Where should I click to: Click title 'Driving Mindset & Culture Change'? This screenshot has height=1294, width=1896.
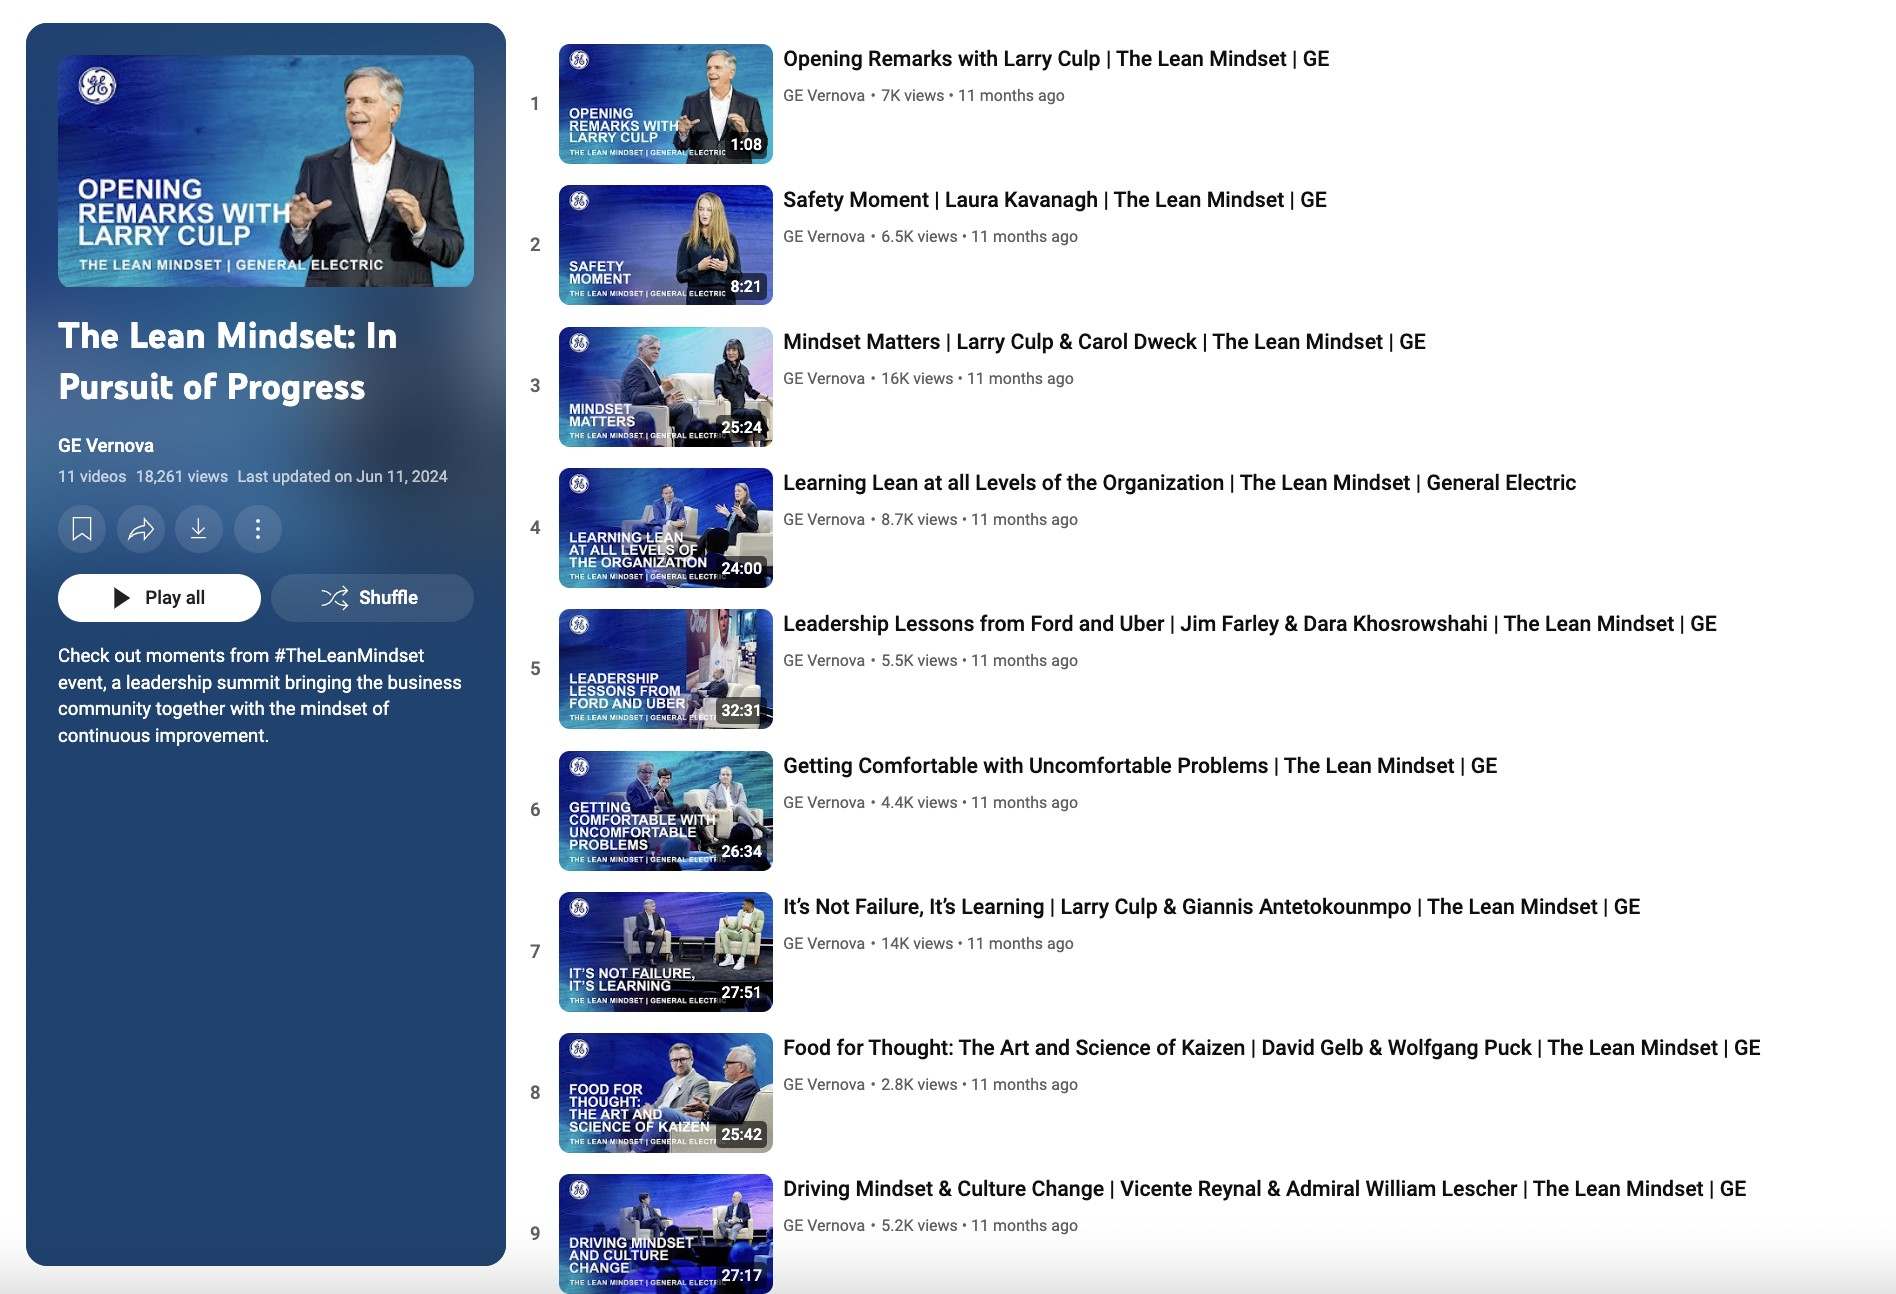tap(1265, 1189)
